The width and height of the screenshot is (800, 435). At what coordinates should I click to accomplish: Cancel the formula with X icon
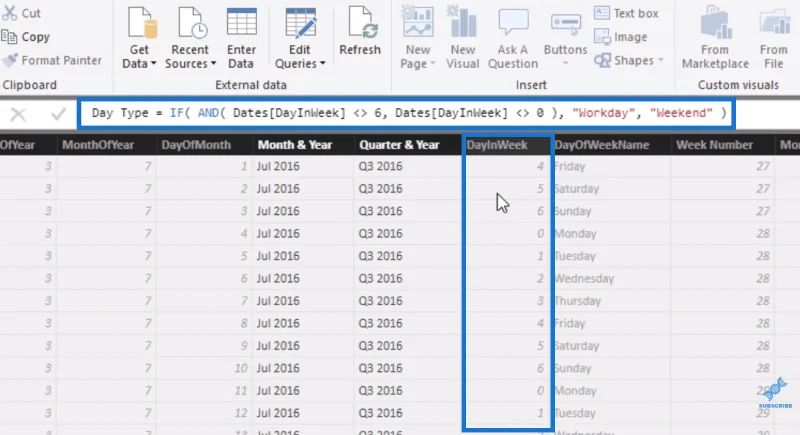18,114
